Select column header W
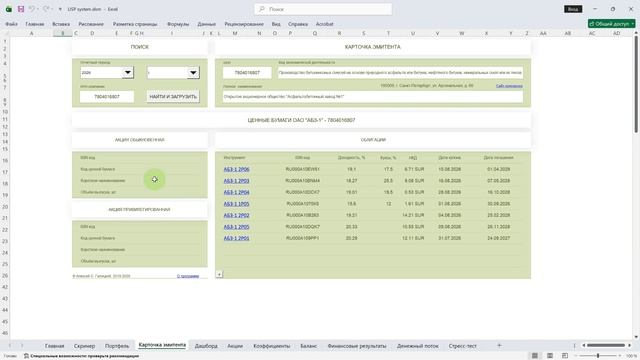The width and height of the screenshot is (640, 360). (462, 33)
